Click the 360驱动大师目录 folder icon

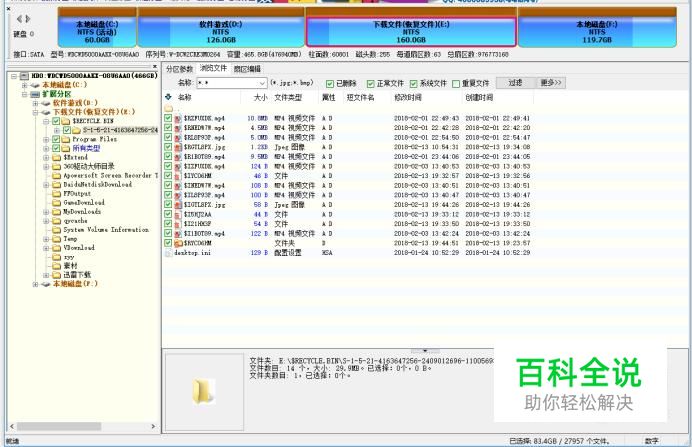[x=56, y=166]
